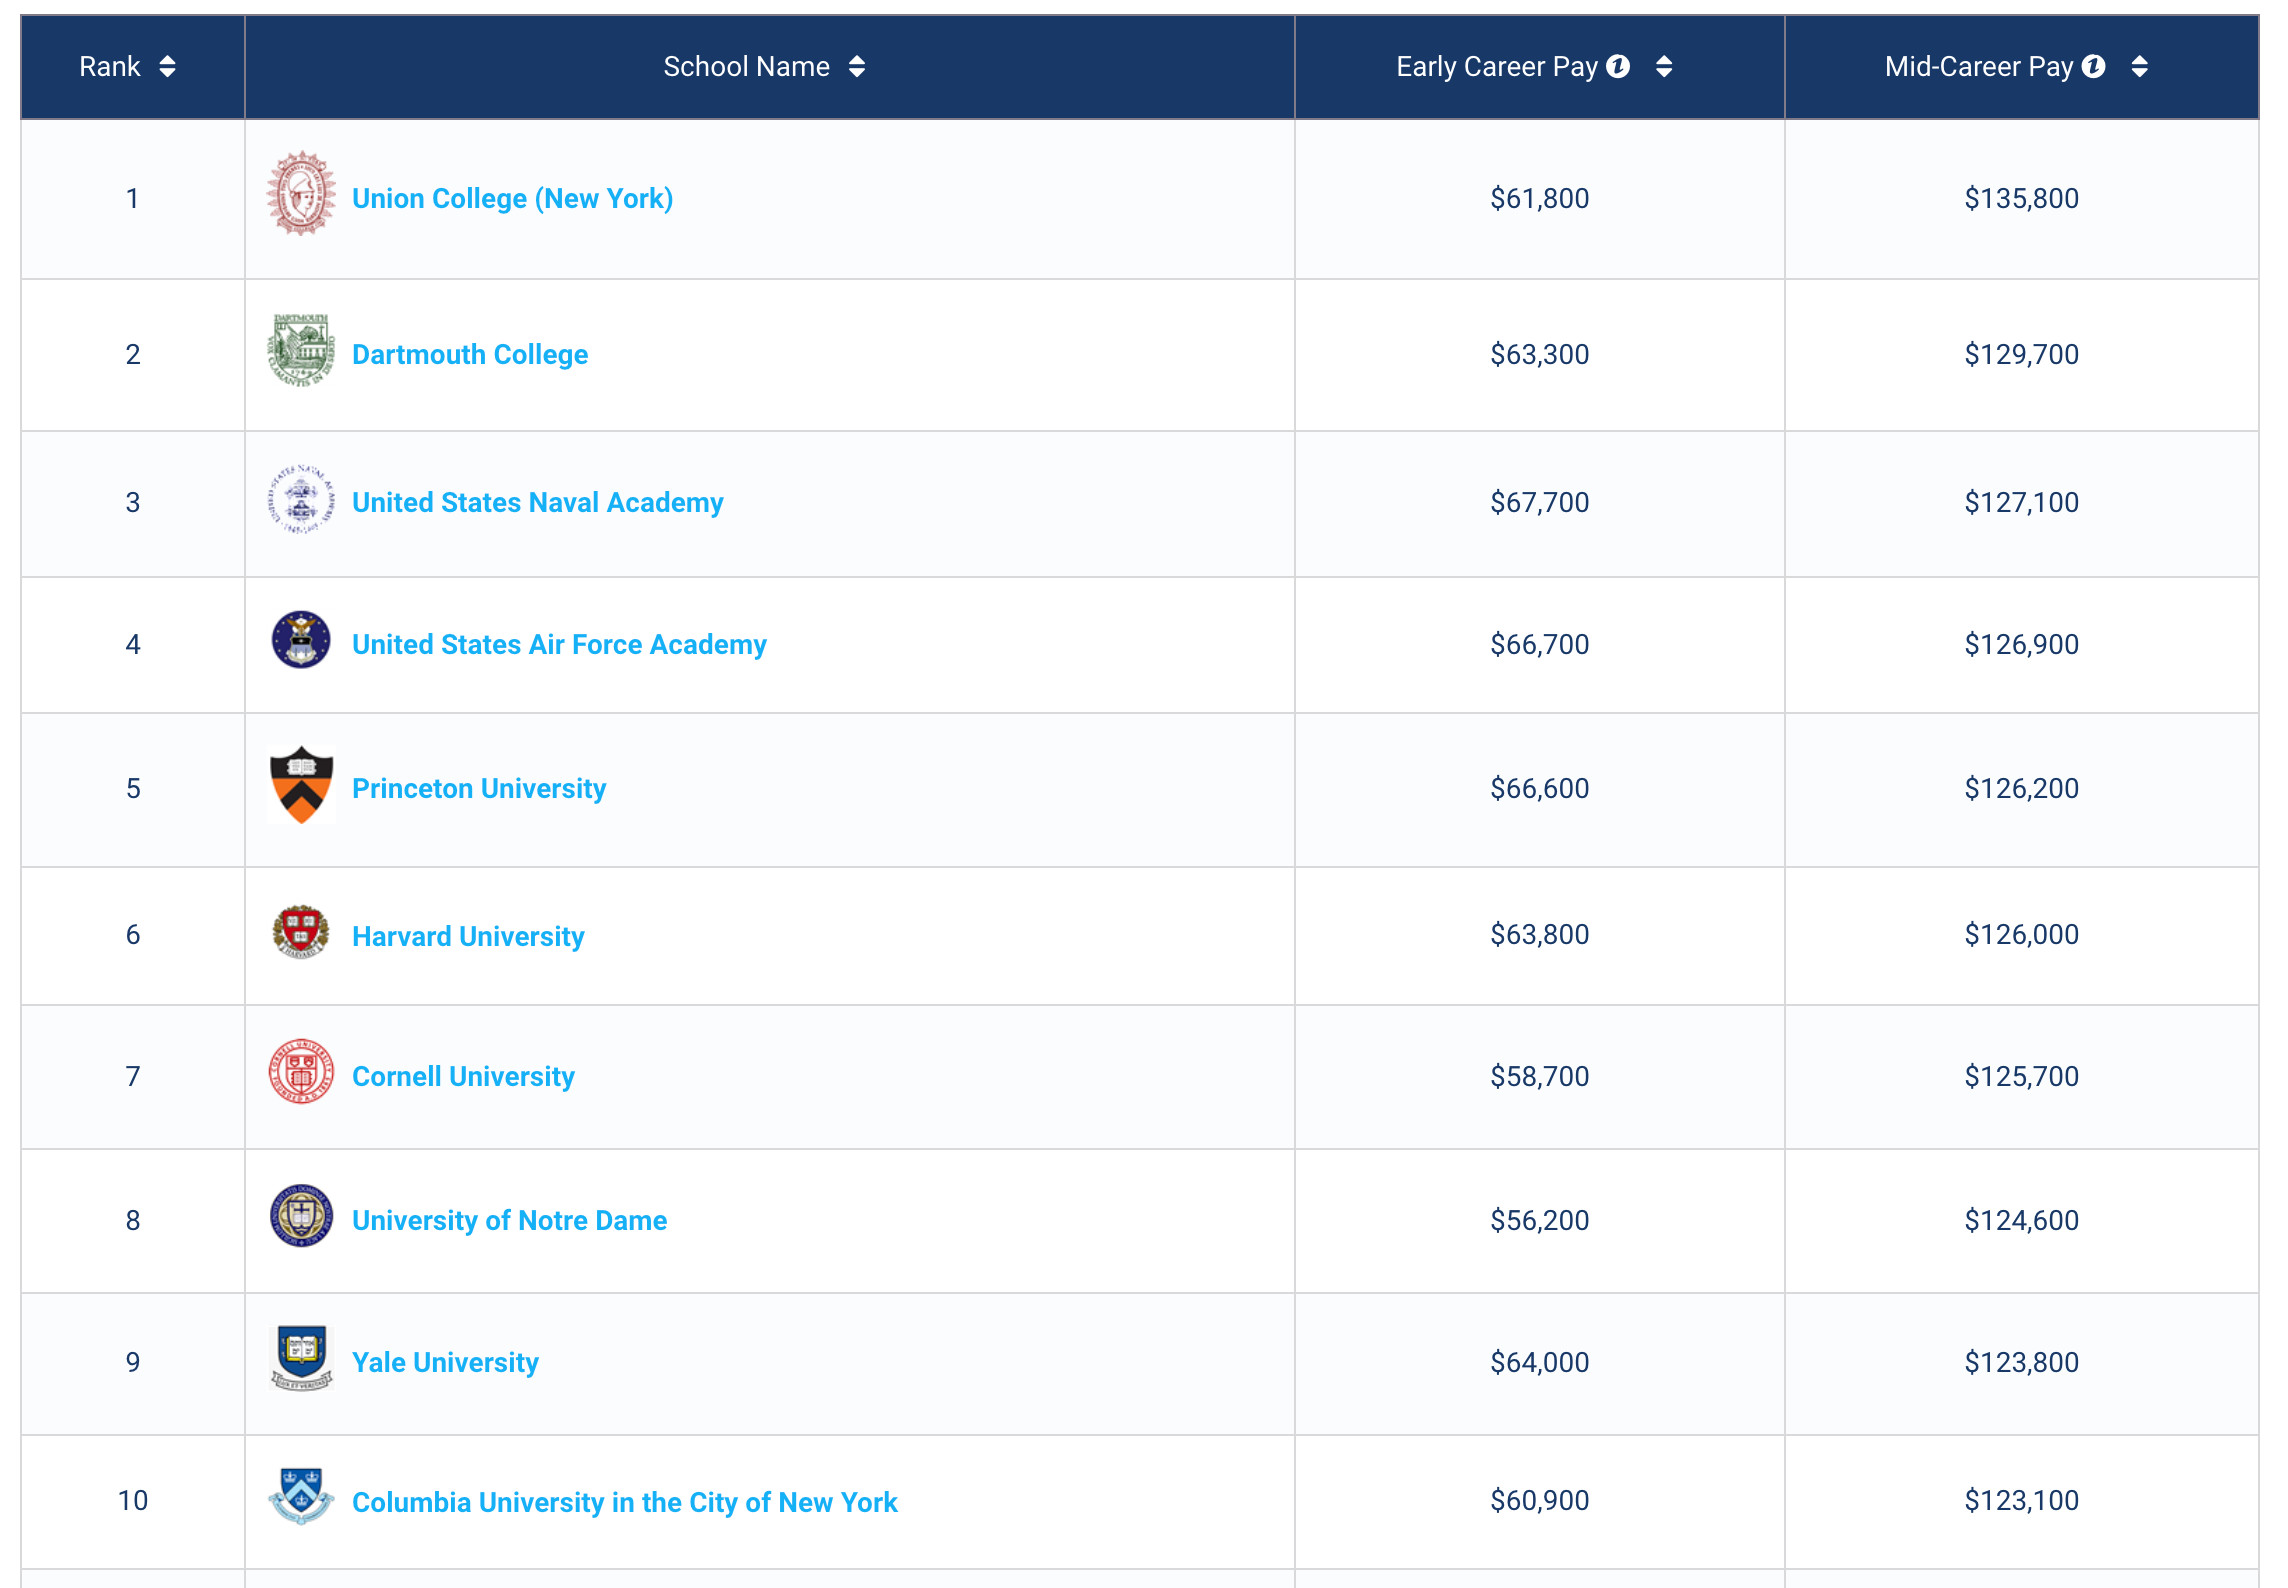Click Naval Academy seal logo

301,499
